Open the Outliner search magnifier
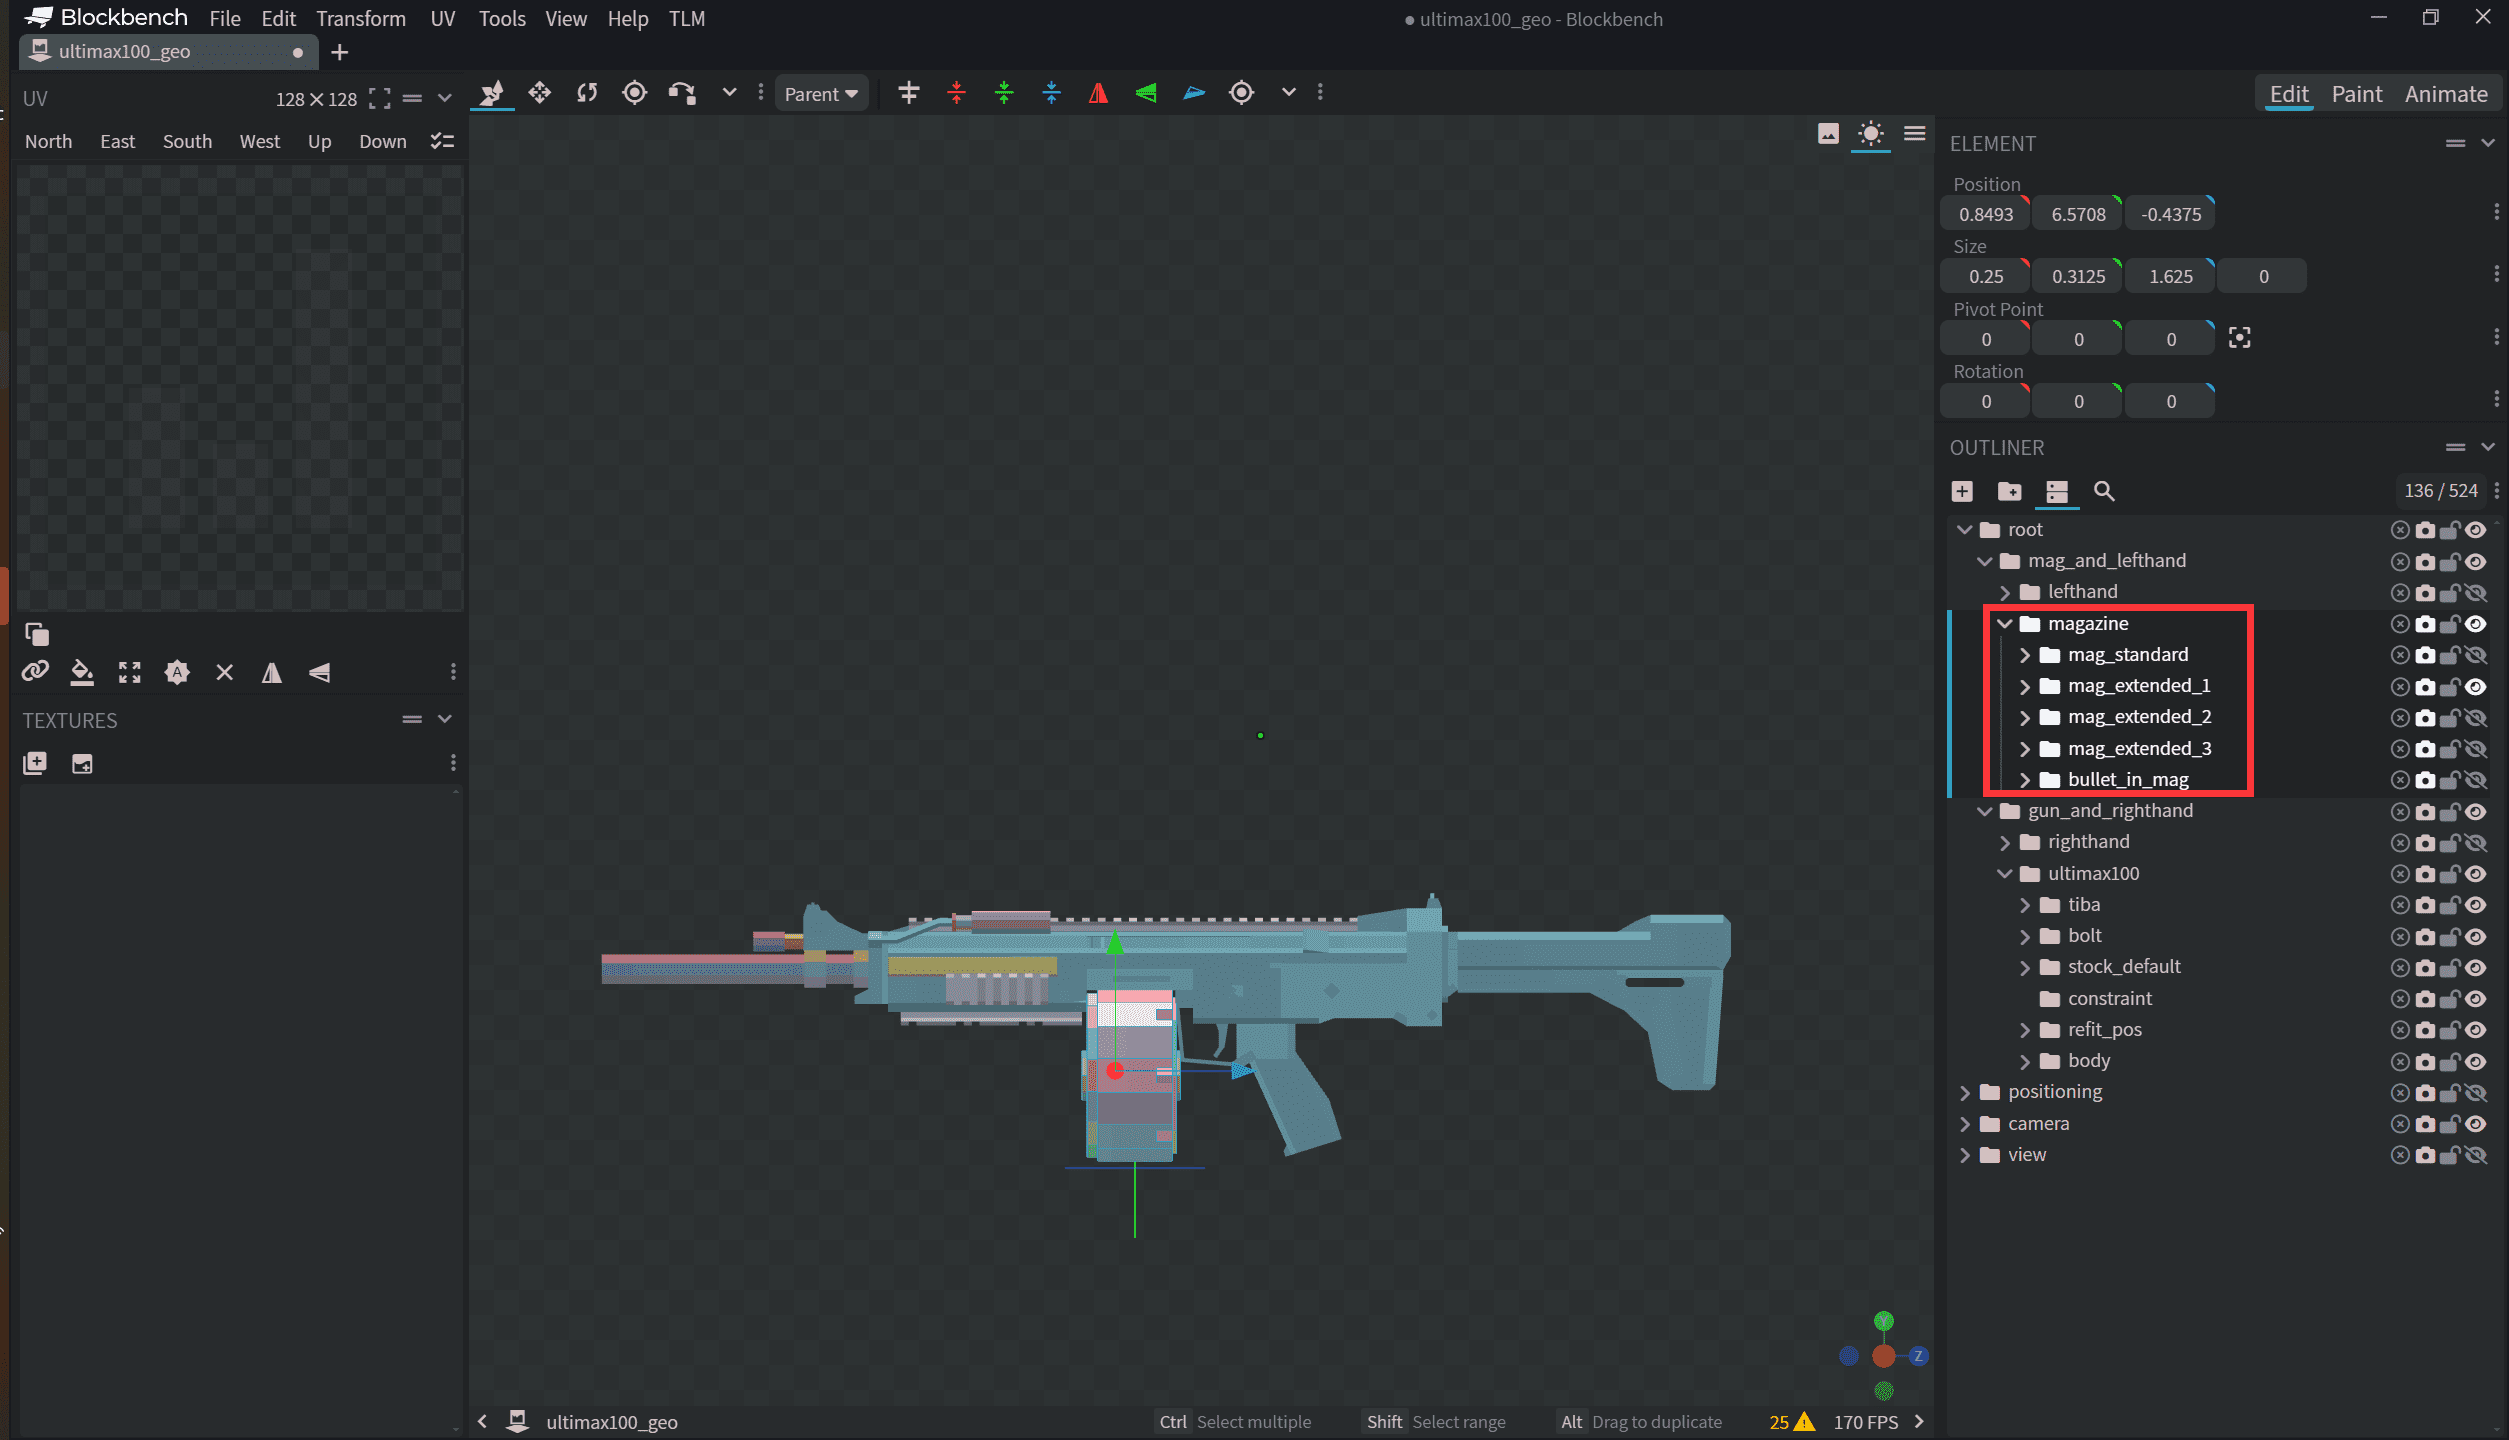This screenshot has width=2509, height=1440. 2104,491
